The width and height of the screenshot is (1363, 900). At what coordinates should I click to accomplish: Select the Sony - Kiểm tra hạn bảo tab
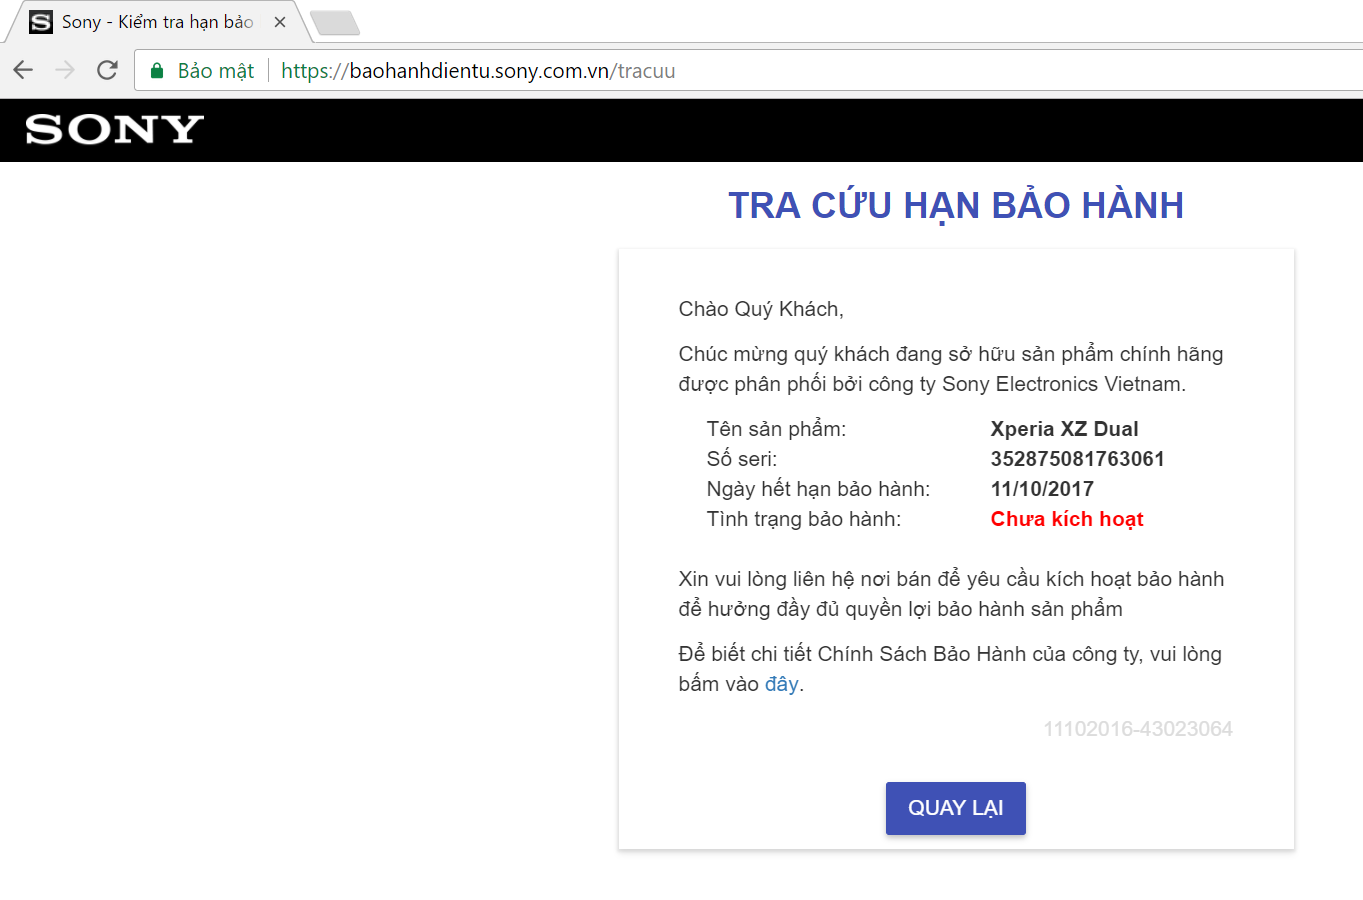[158, 22]
